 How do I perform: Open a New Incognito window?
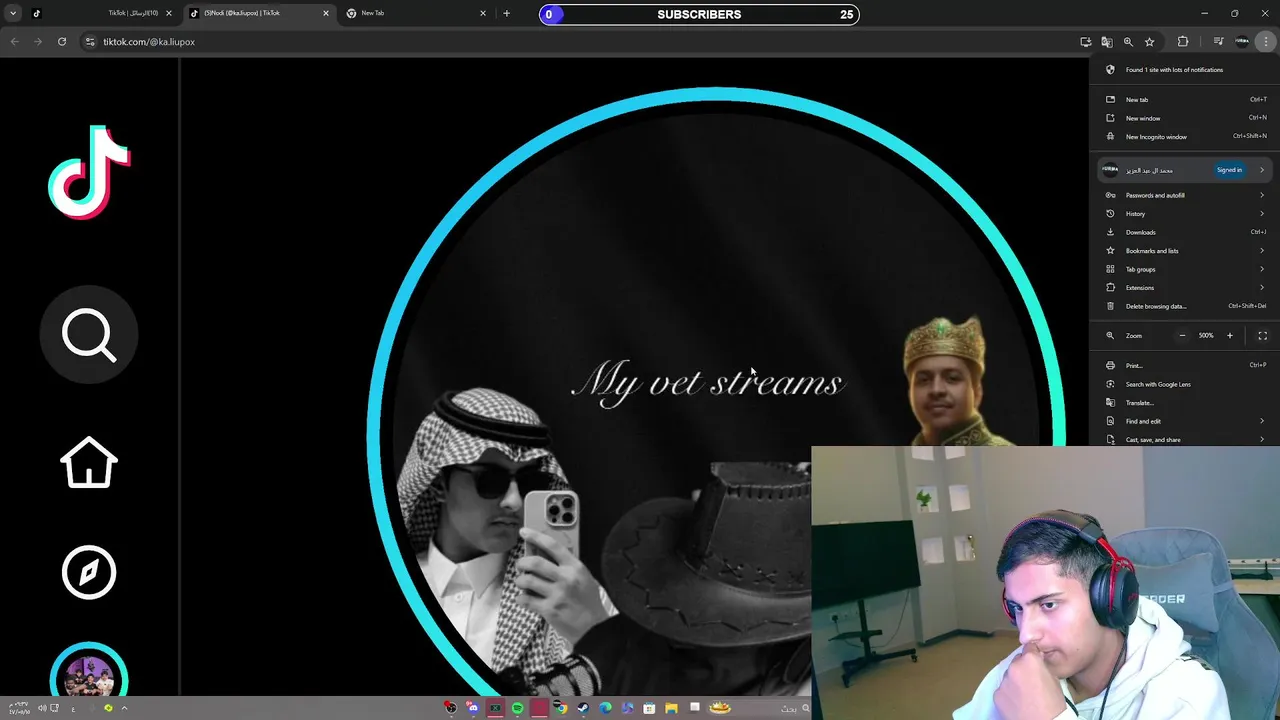tap(1185, 137)
